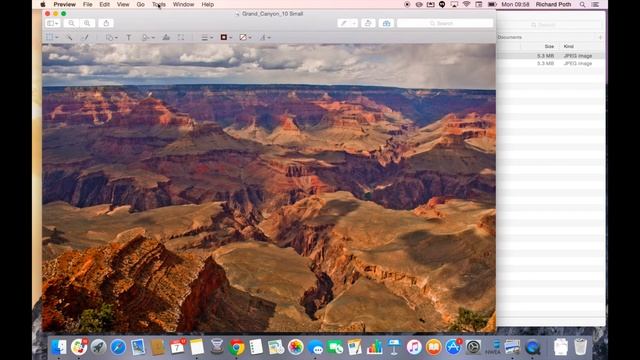Viewport: 640px width, 360px height.
Task: Open the File menu
Action: tap(87, 4)
